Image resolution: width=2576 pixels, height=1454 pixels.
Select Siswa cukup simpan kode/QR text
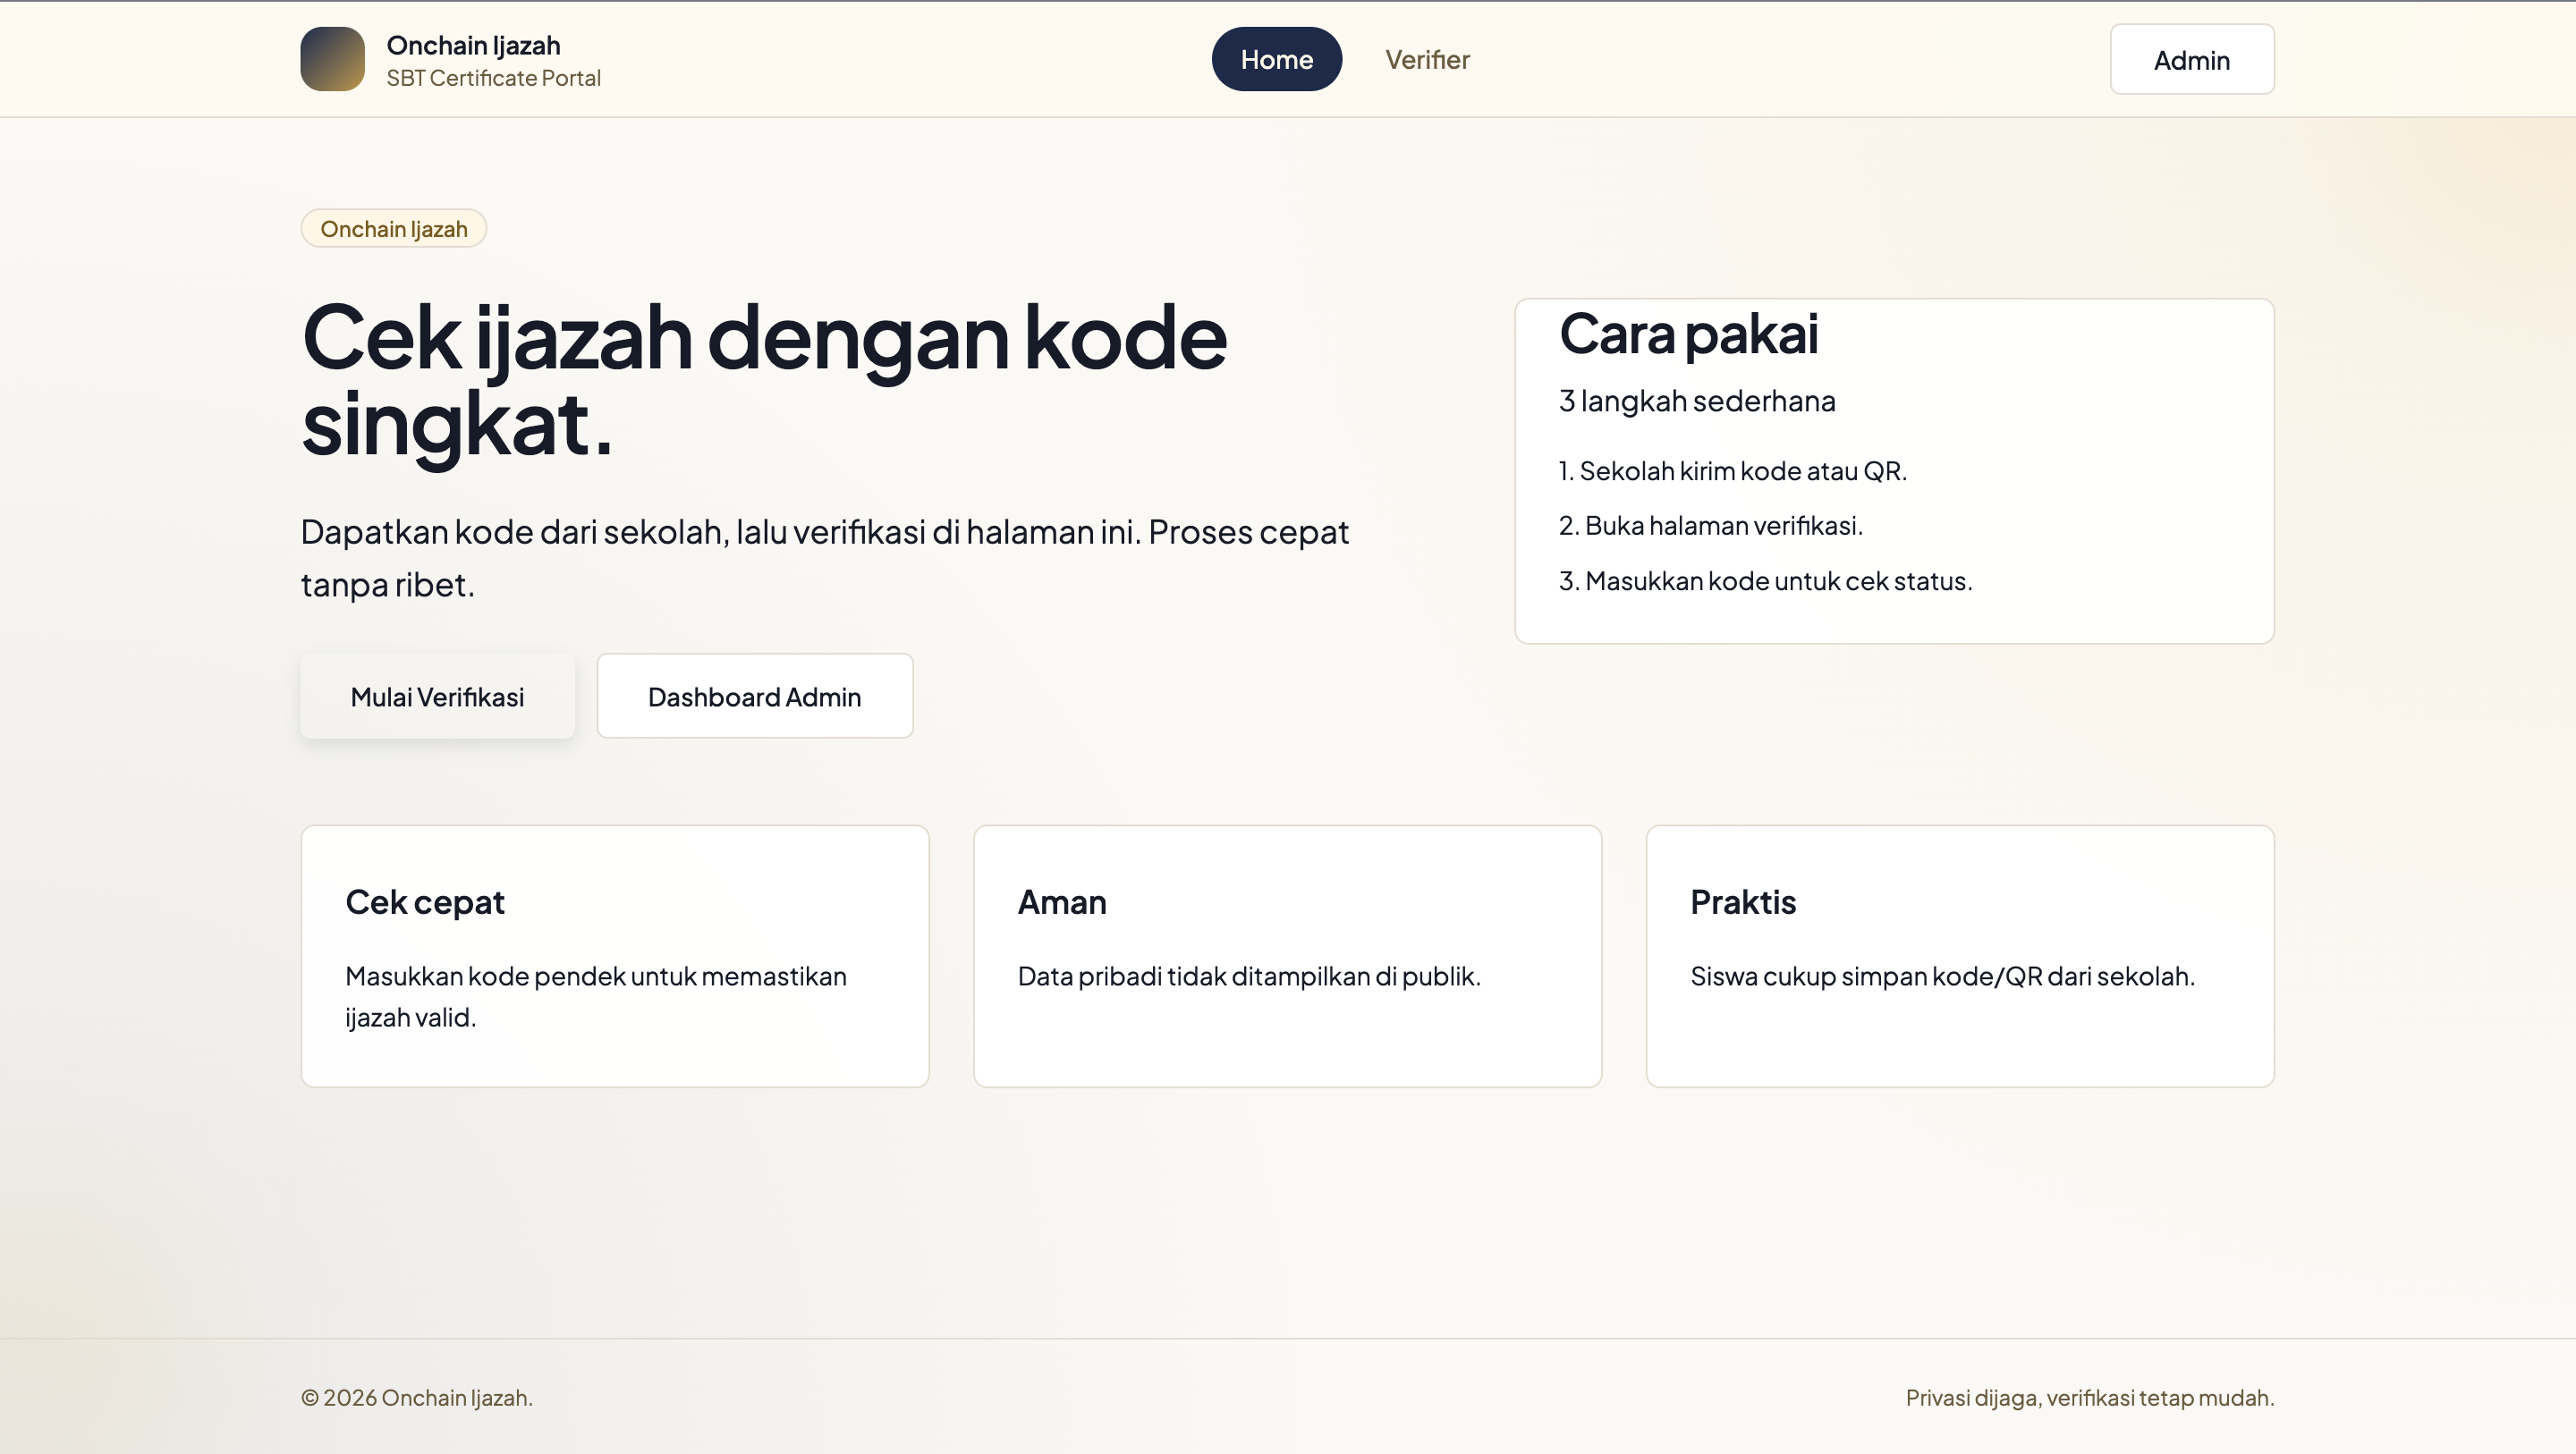pyautogui.click(x=1942, y=976)
